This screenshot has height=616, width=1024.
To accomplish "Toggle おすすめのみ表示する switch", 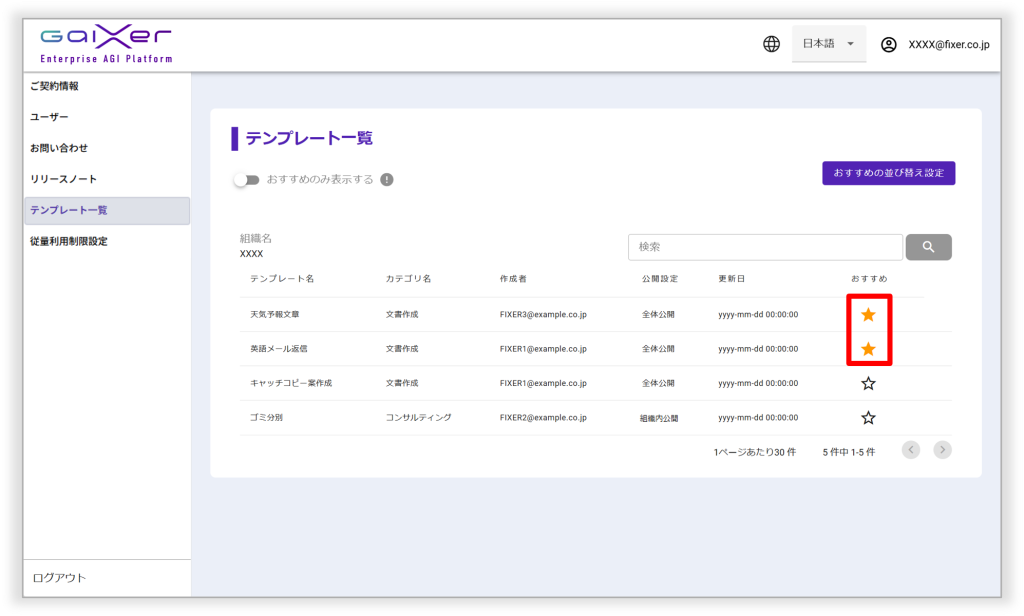I will click(245, 180).
